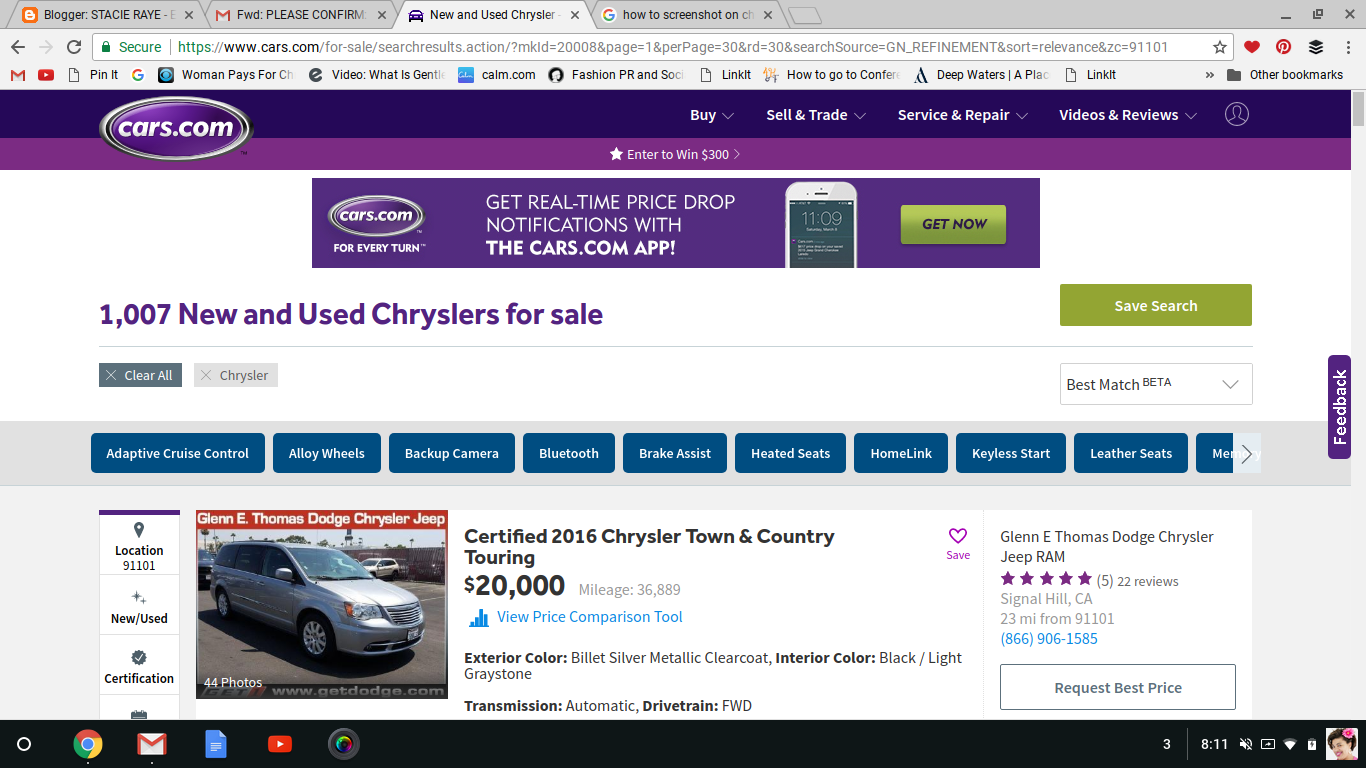Click the Buffer stack extension icon

[x=1316, y=47]
